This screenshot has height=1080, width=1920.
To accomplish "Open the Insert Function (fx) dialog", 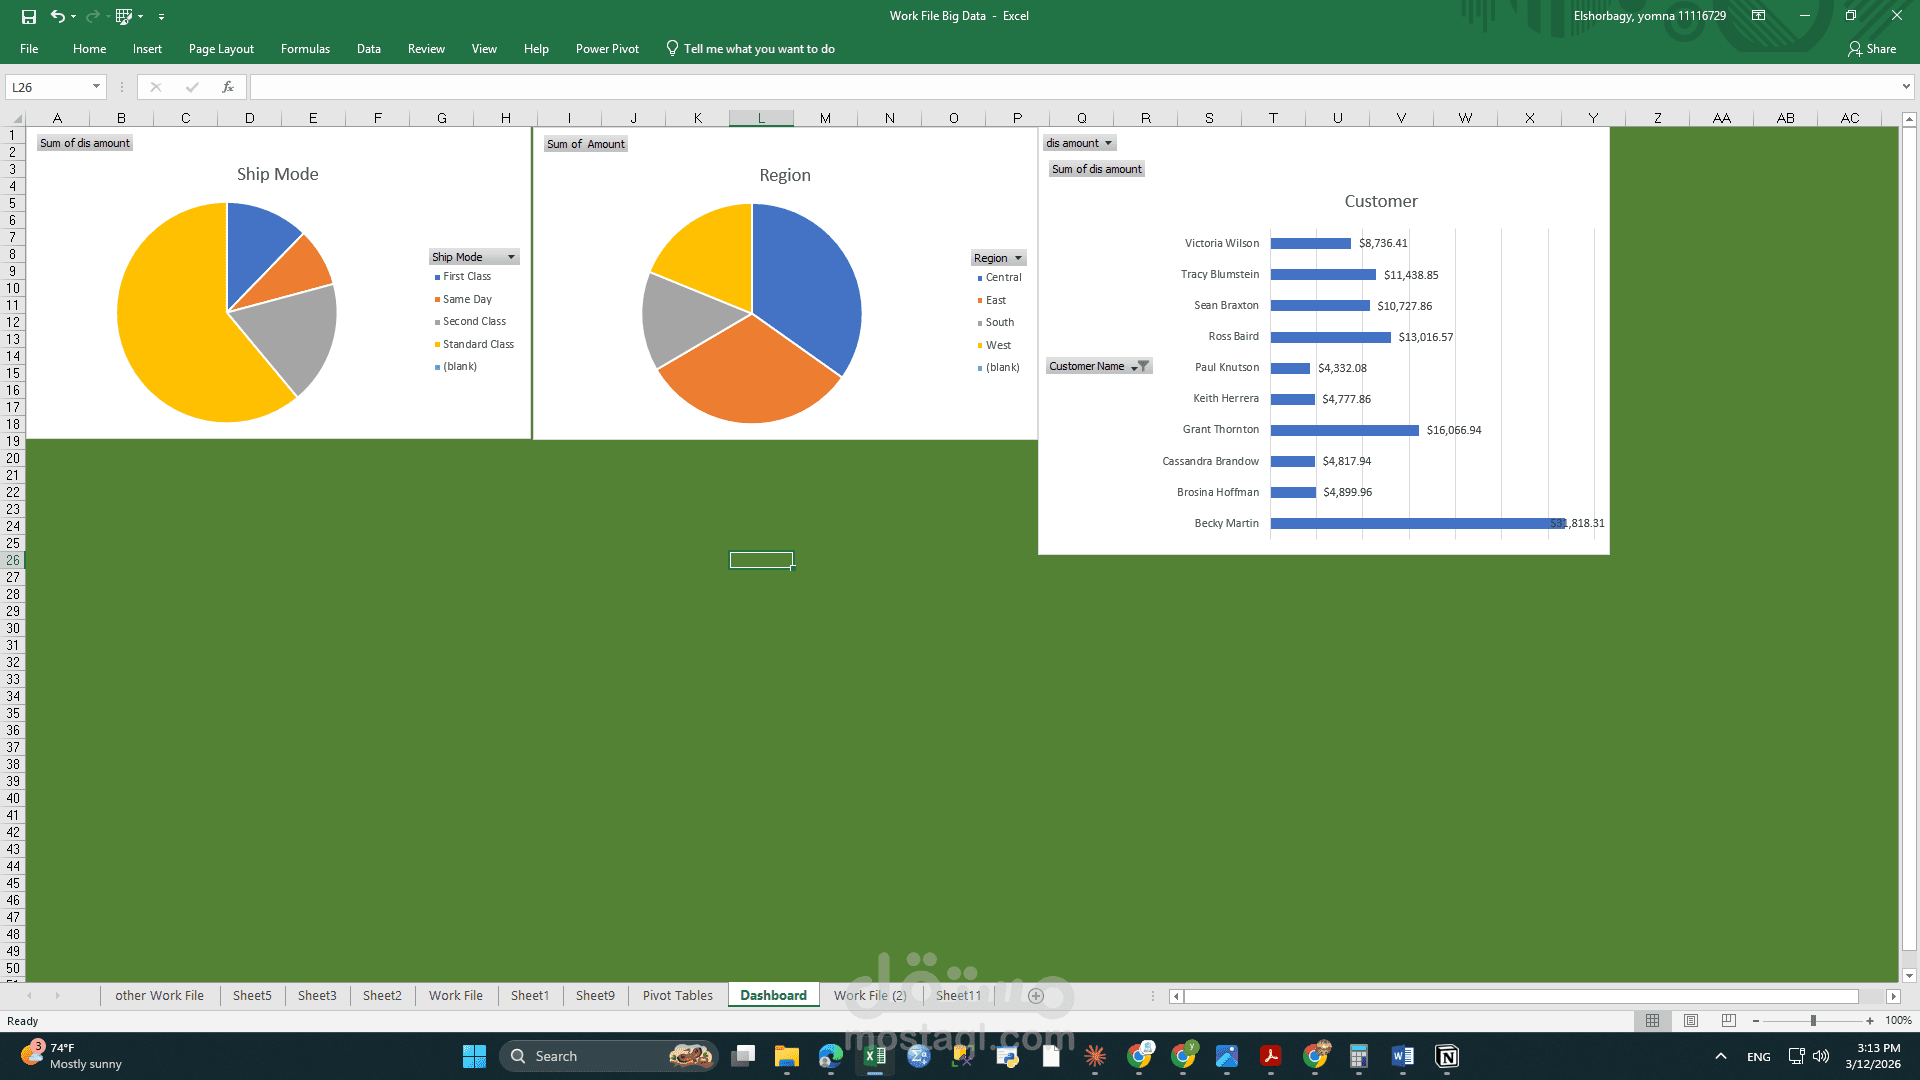I will click(x=228, y=87).
